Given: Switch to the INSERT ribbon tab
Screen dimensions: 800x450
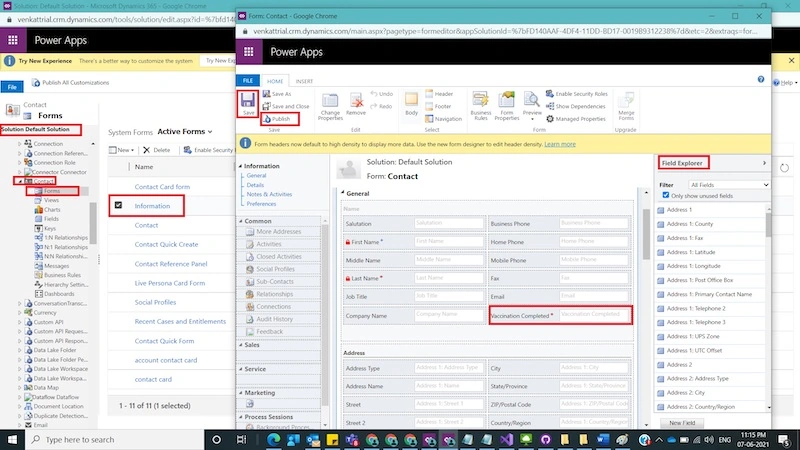Looking at the screenshot, I should pyautogui.click(x=304, y=81).
